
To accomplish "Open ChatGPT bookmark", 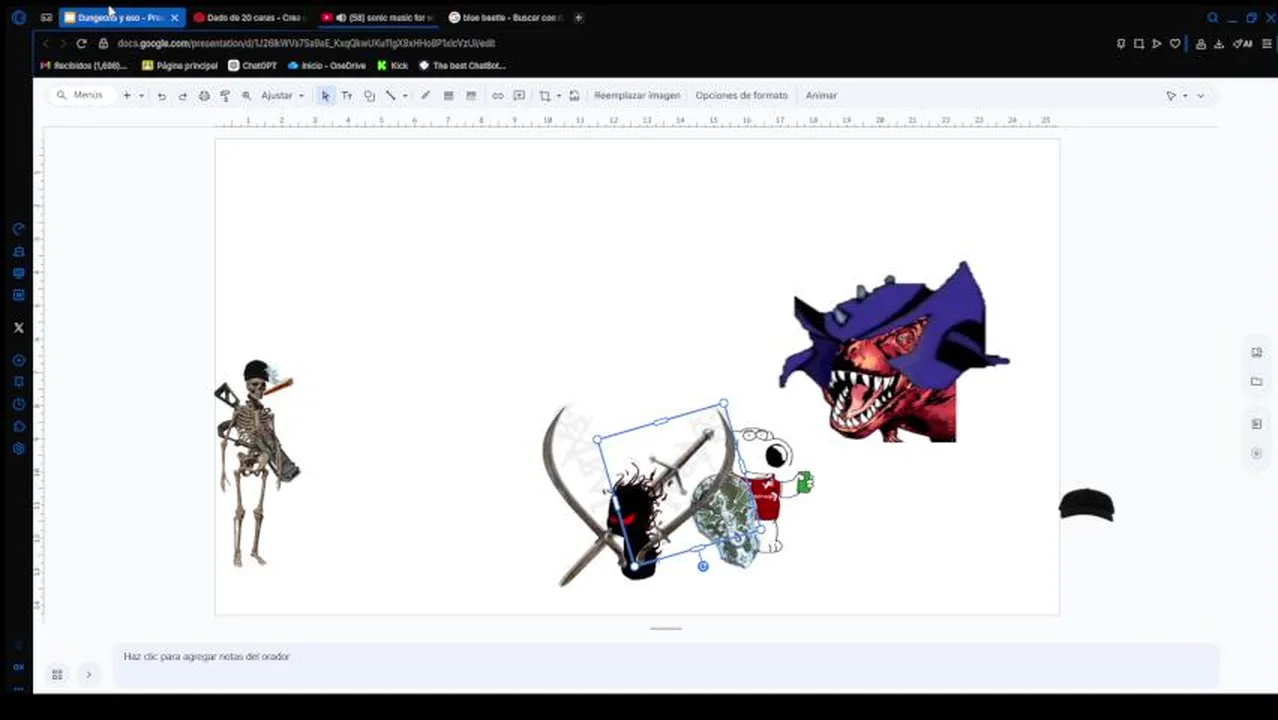I will tap(252, 66).
